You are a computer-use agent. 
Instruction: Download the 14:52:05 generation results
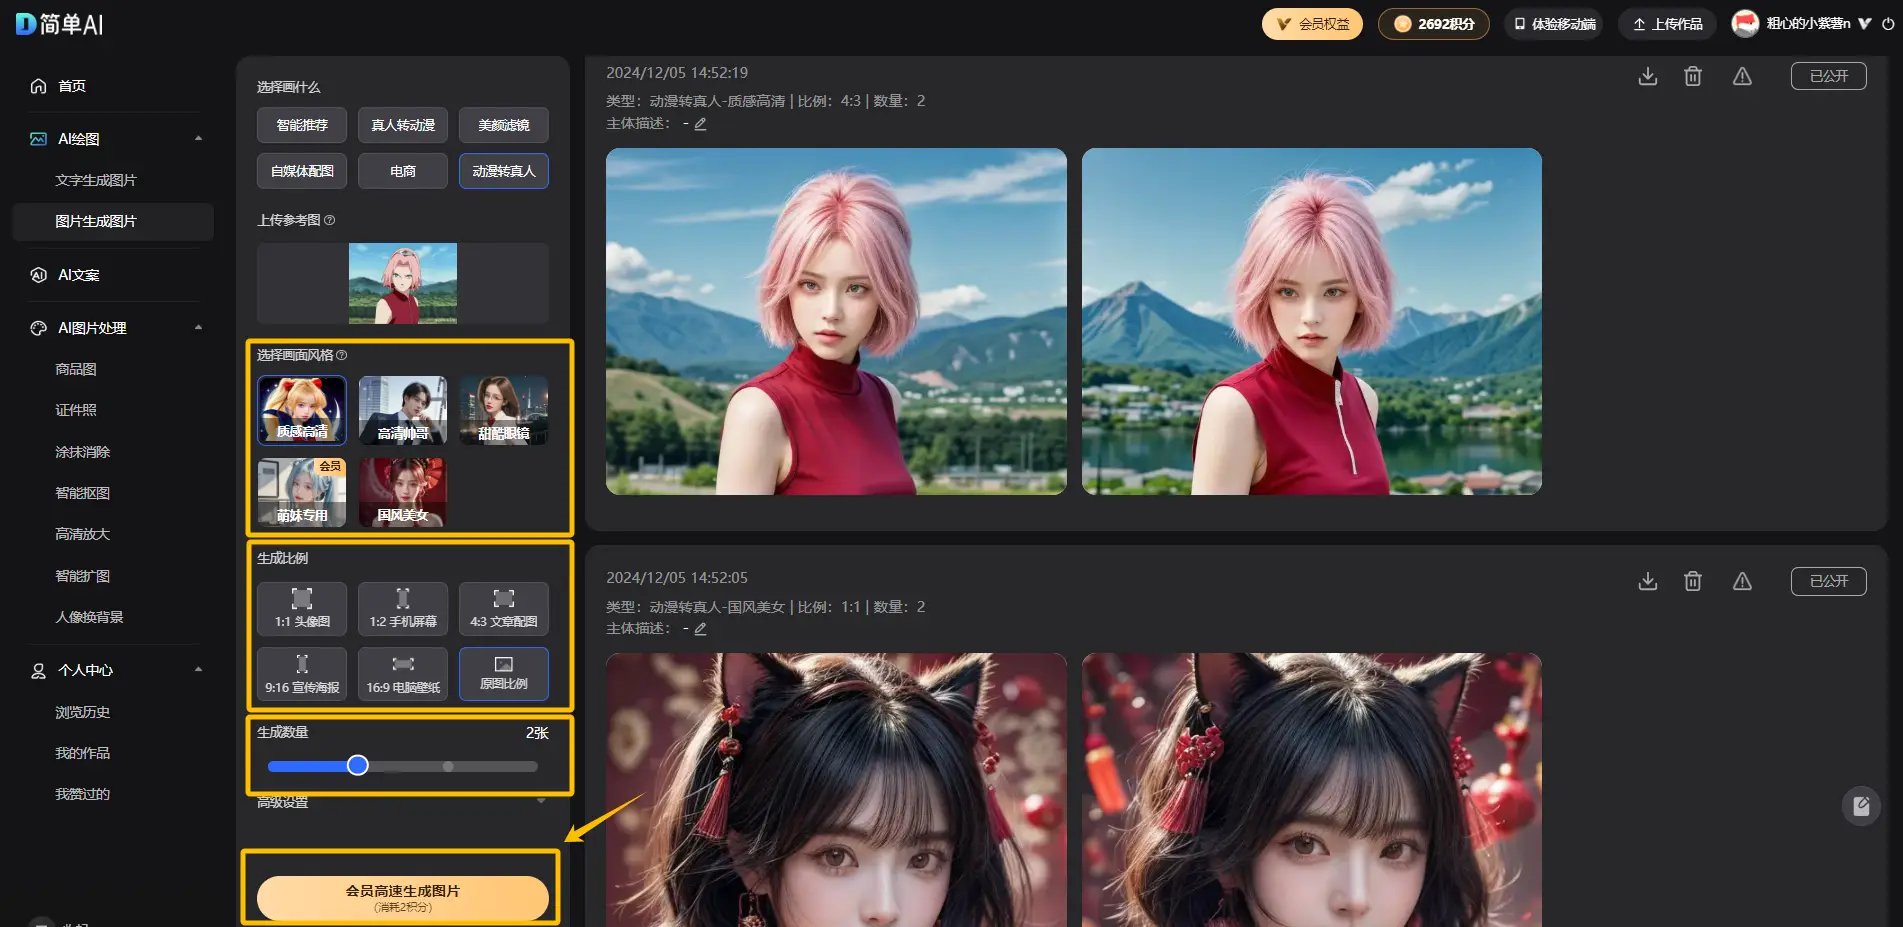1648,581
